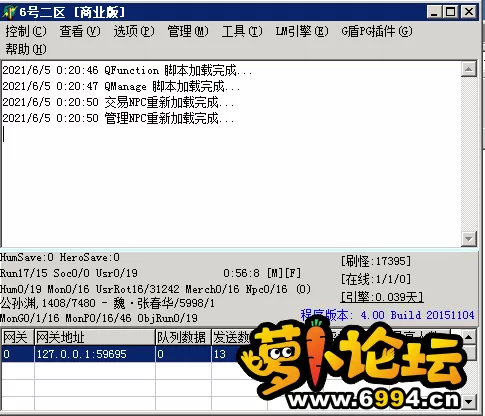Click the 交易NPC重新加载完成 log line

click(118, 102)
